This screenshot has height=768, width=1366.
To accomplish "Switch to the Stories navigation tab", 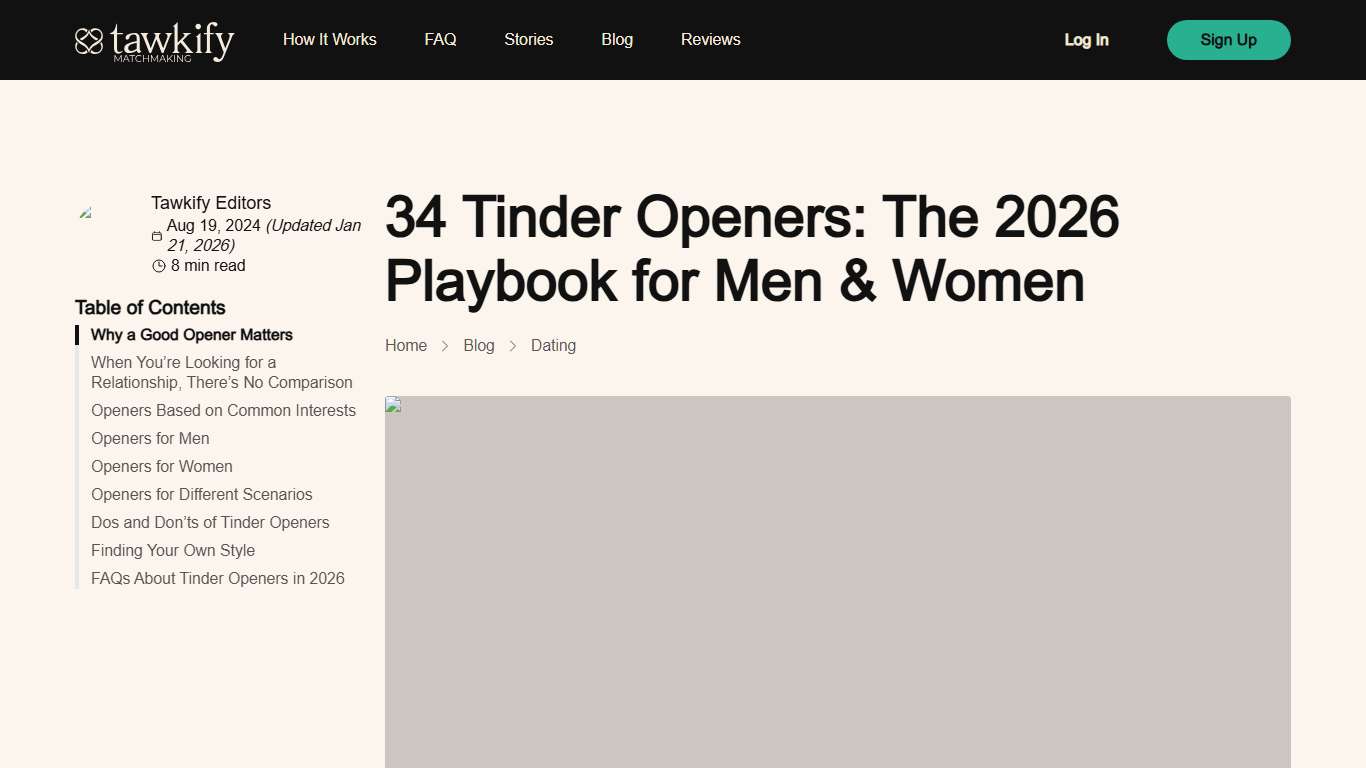I will [528, 39].
